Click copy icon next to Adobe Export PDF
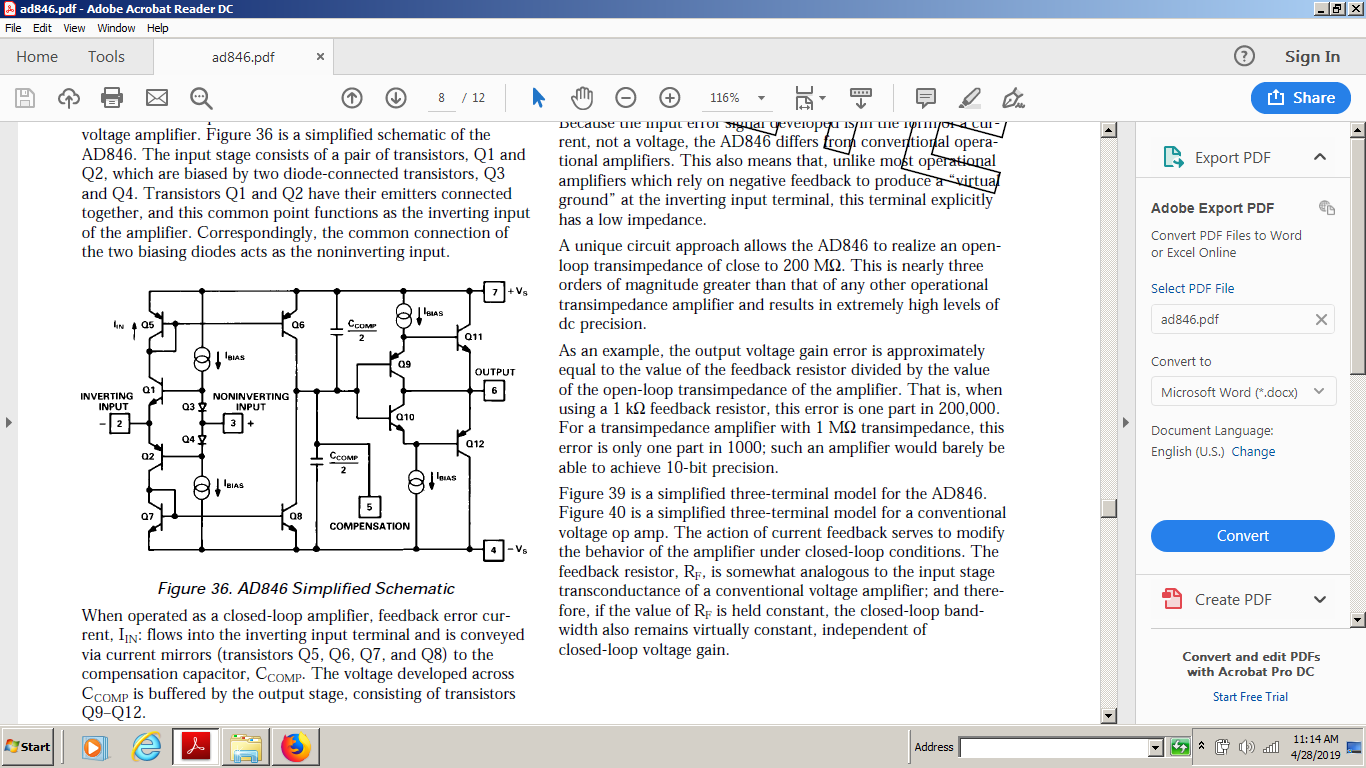 coord(1327,207)
